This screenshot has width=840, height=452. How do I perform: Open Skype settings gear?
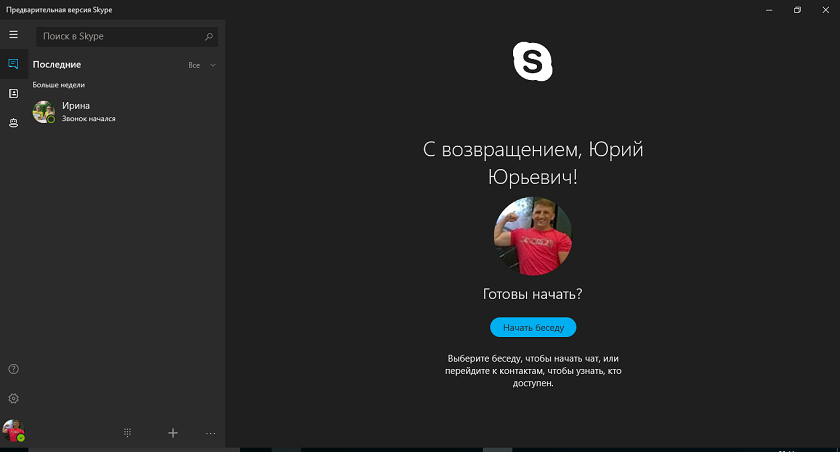tap(13, 398)
